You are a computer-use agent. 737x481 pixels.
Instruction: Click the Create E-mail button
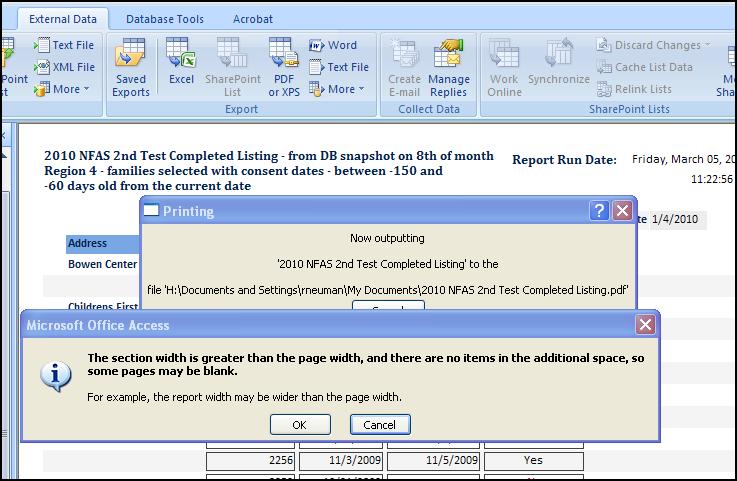coord(404,68)
